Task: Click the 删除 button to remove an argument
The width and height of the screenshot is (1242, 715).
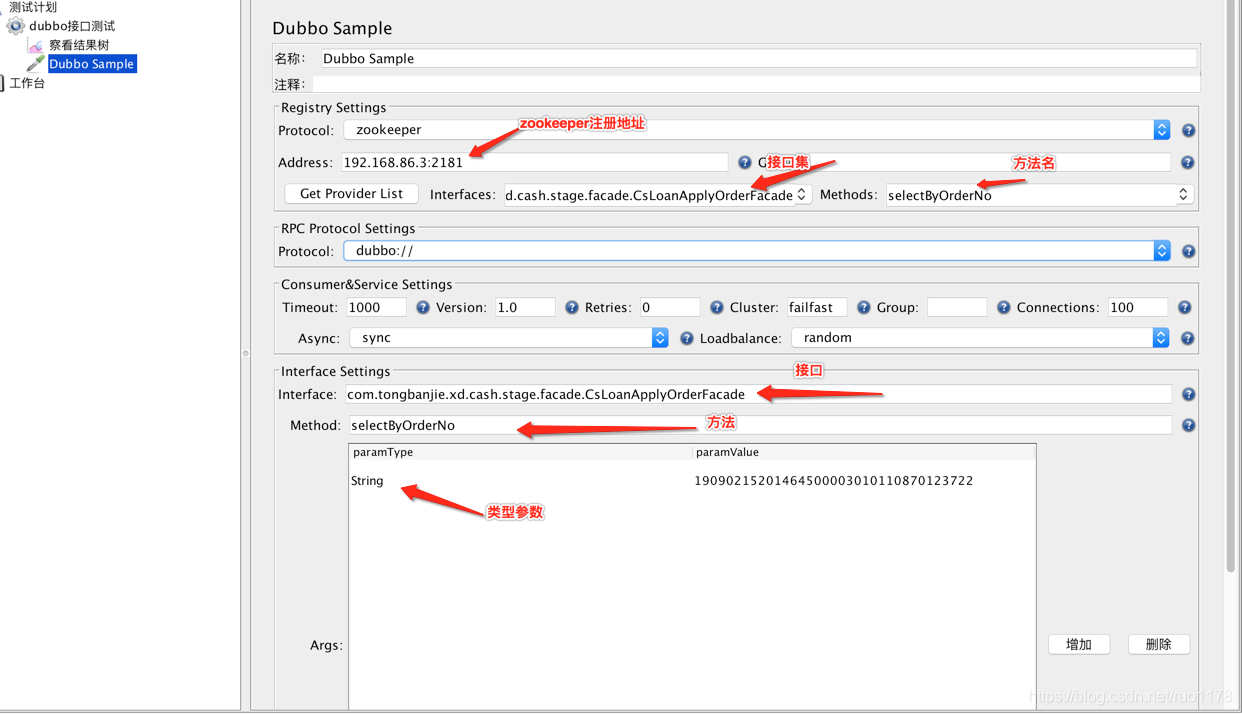Action: [x=1158, y=644]
